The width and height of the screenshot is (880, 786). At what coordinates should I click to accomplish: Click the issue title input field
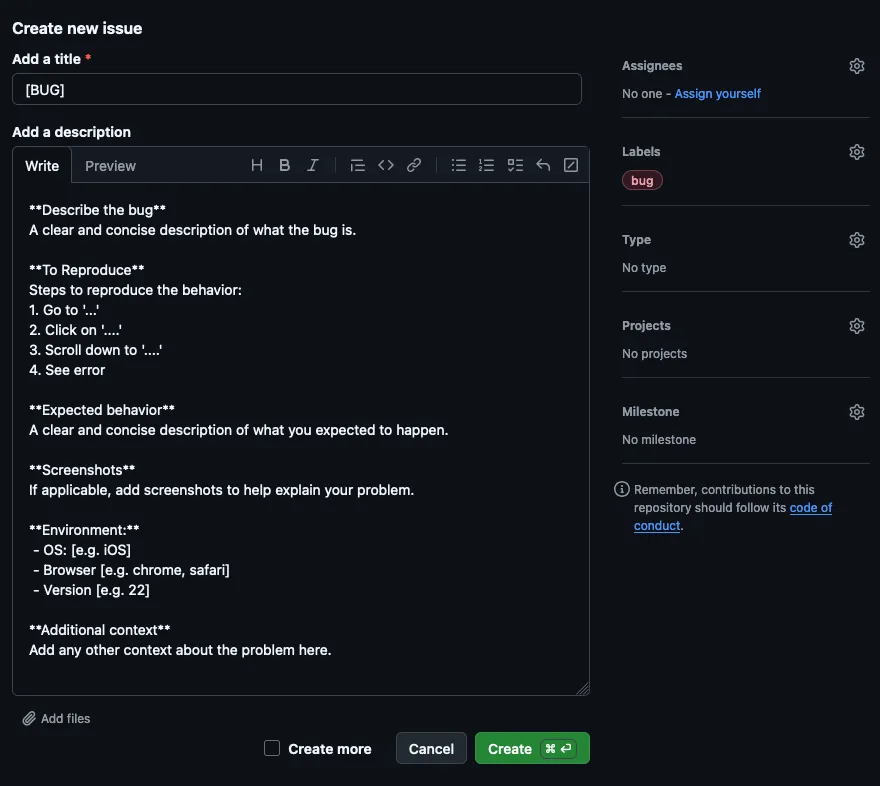tap(297, 89)
